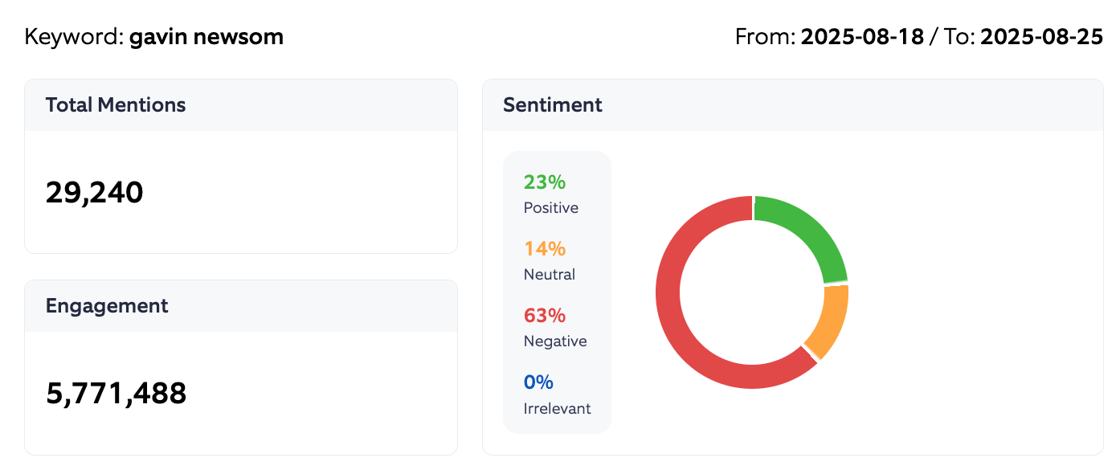
Task: Select the 14% Neutral percentage value
Action: (x=544, y=248)
